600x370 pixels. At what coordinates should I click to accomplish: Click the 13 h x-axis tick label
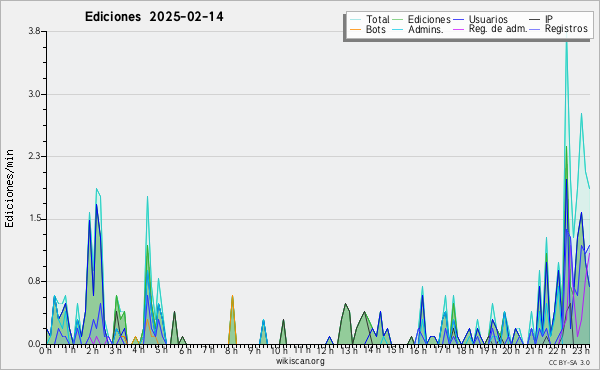(x=349, y=350)
